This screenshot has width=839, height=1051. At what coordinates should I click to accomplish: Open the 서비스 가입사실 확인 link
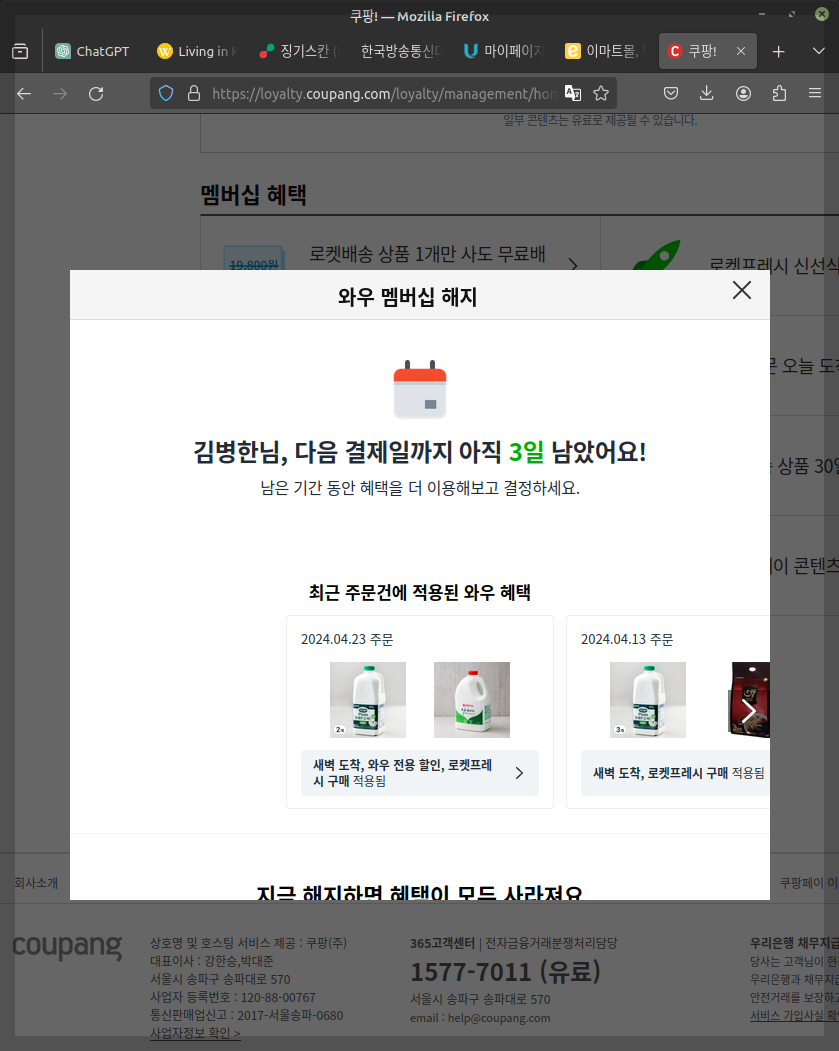(794, 1015)
